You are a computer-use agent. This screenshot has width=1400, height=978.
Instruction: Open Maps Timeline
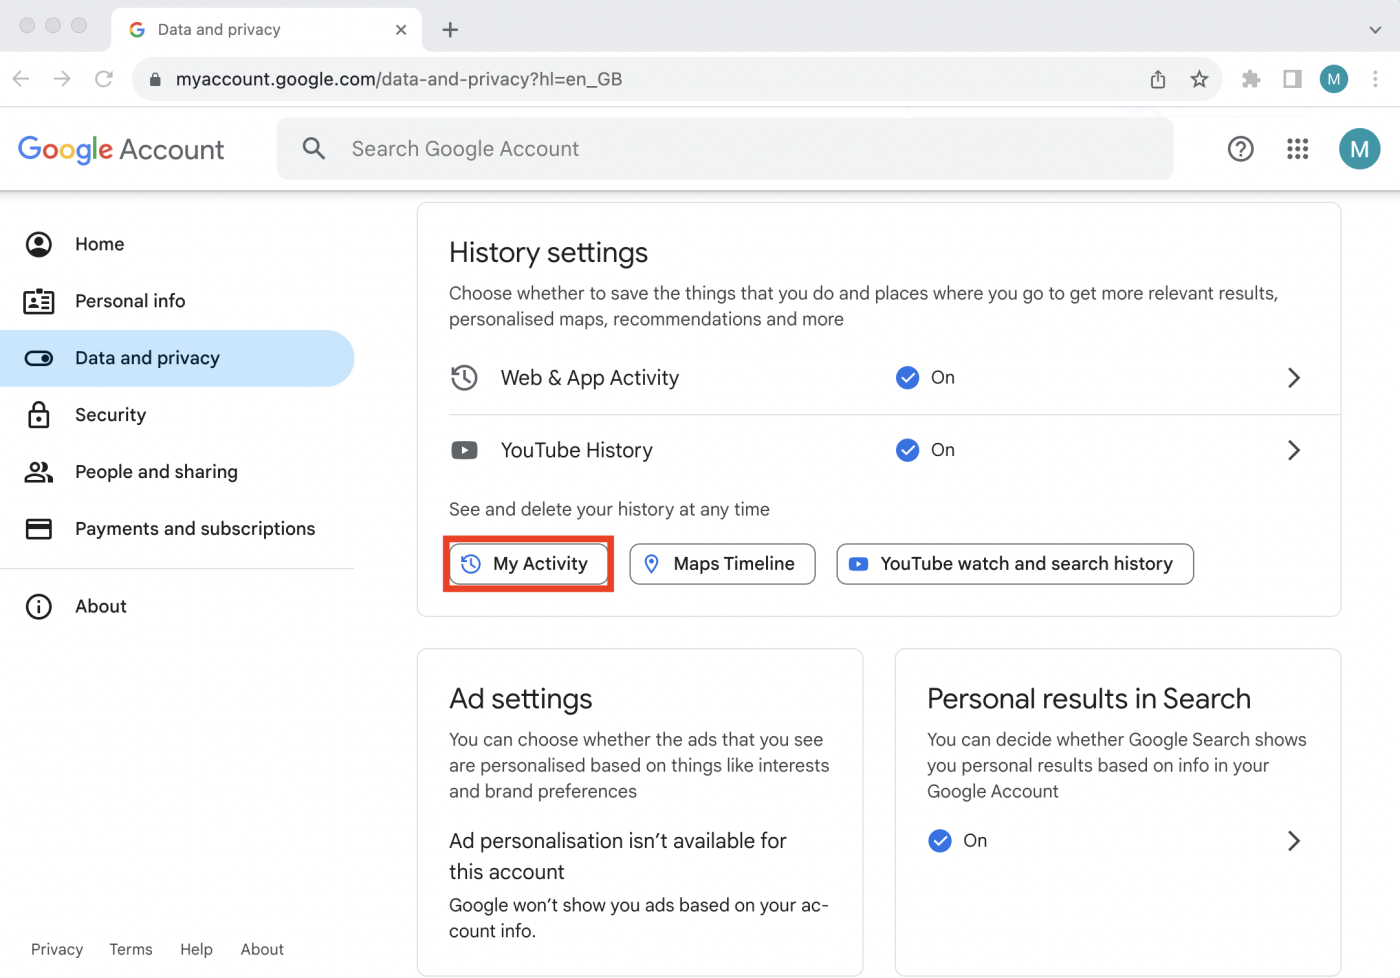tap(722, 563)
